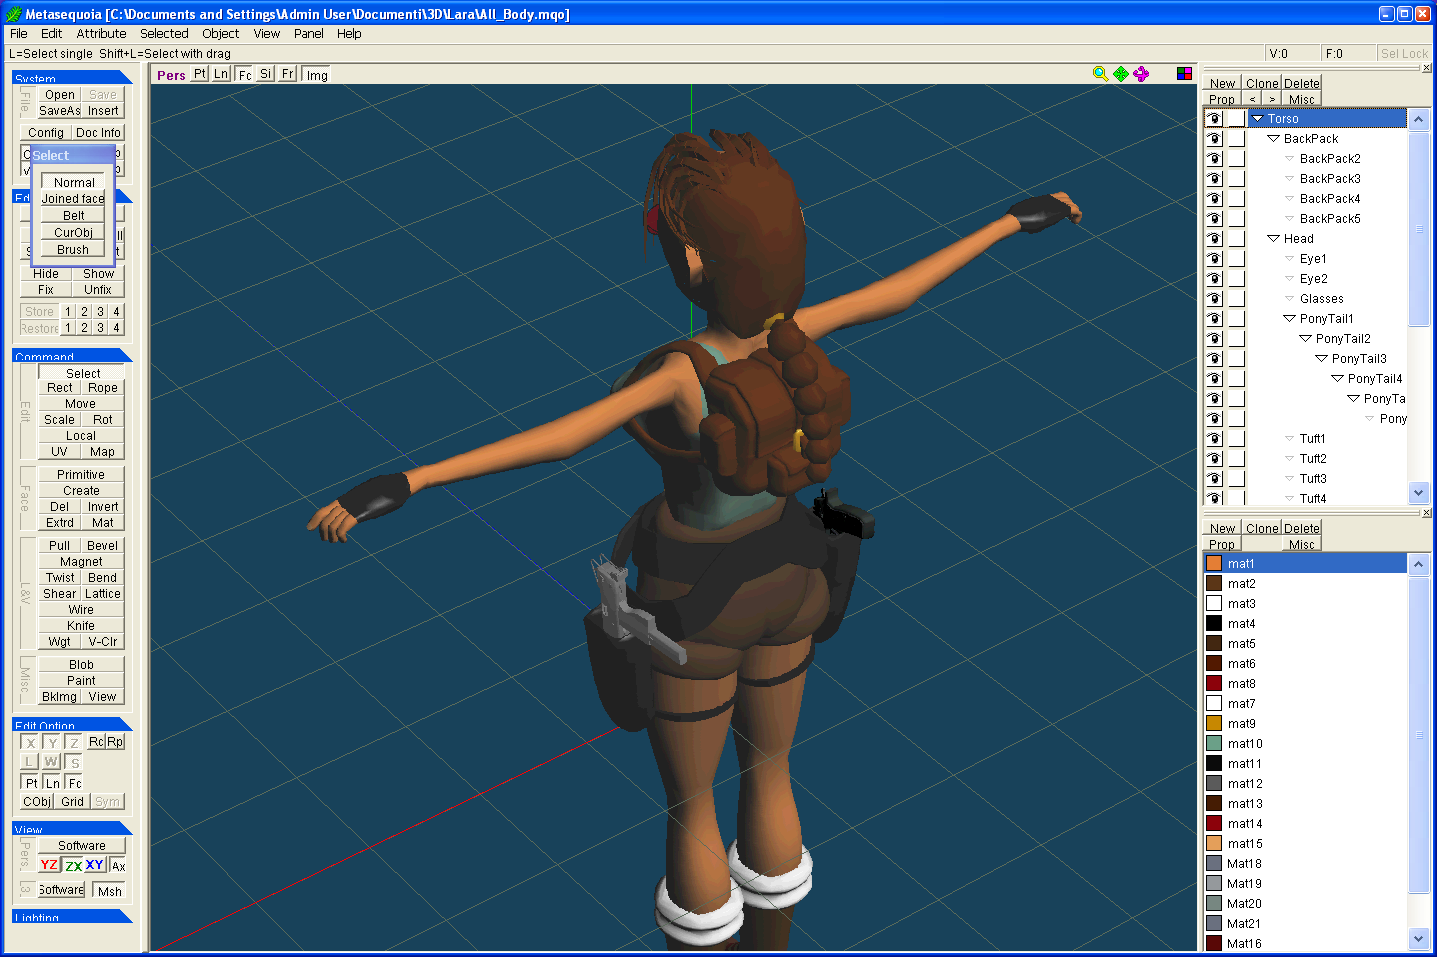1437x957 pixels.
Task: Toggle visibility of Head object
Action: tap(1214, 239)
